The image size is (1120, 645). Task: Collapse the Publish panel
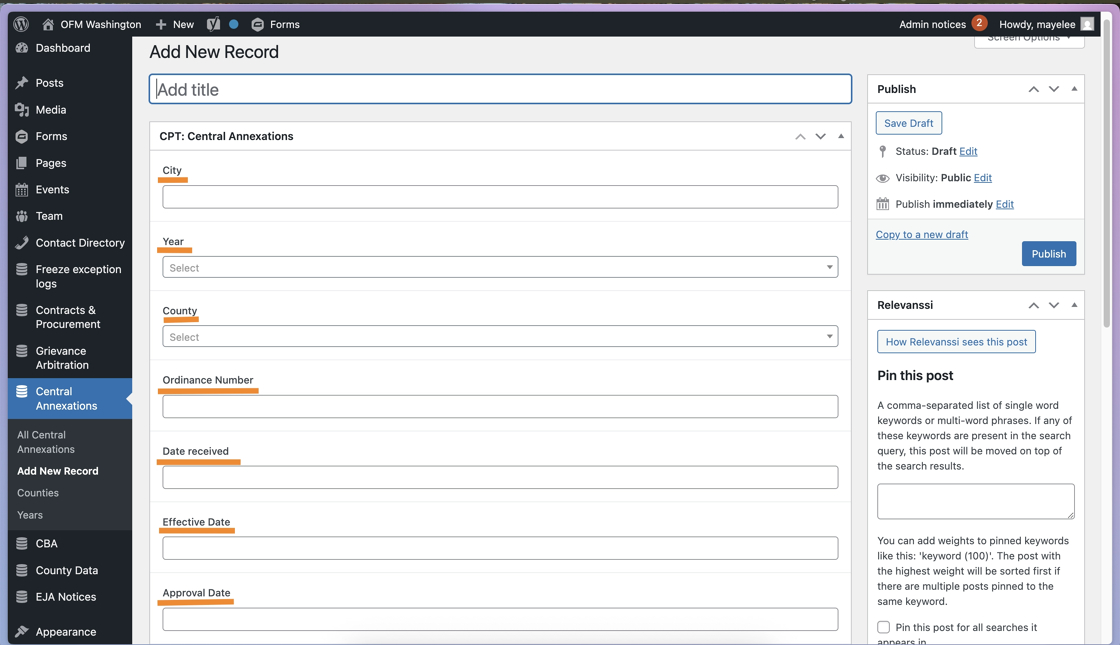[x=1074, y=89]
